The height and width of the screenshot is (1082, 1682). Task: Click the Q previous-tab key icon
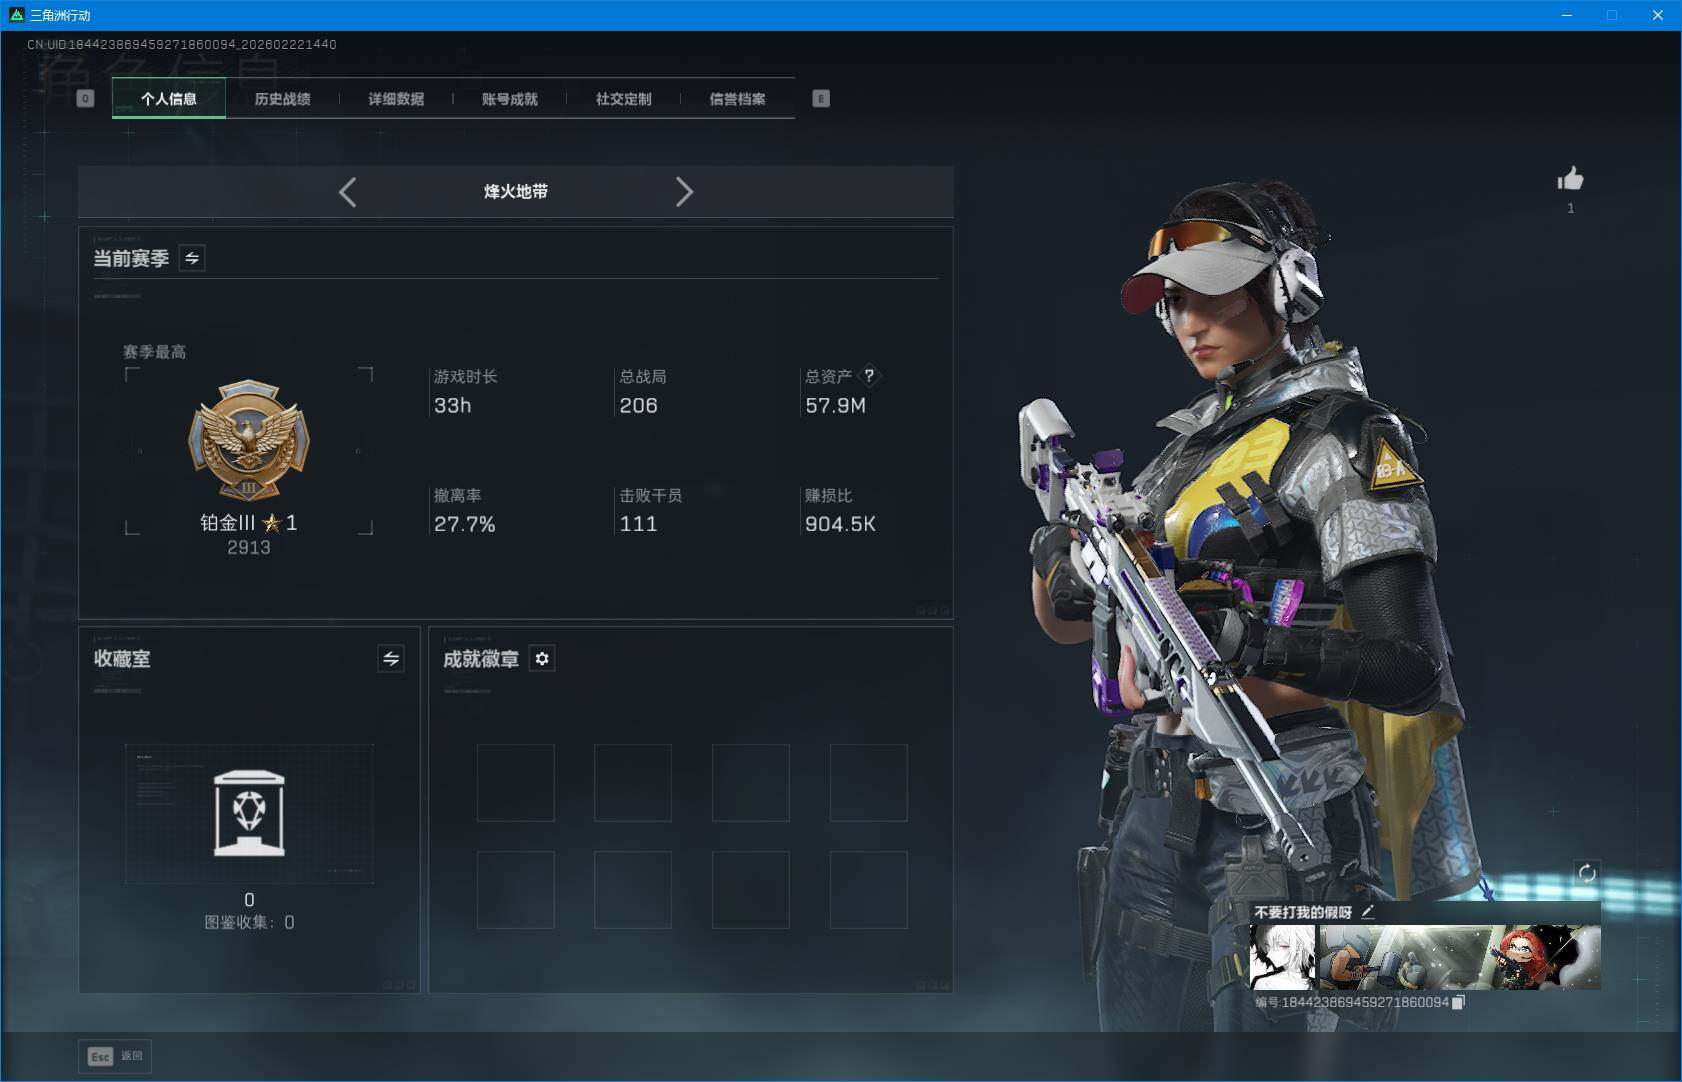point(85,98)
